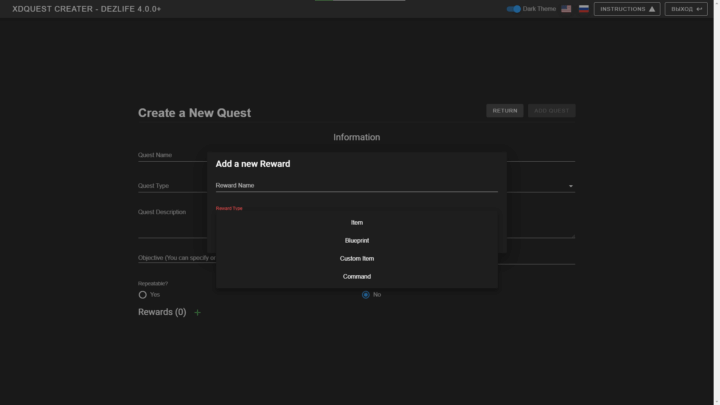This screenshot has height=405, width=720.
Task: Click the exit arrow icon next to Выход
Action: coord(699,9)
